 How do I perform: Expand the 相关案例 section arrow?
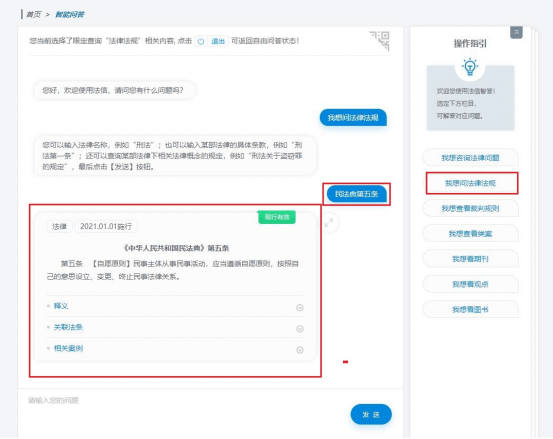tap(300, 350)
